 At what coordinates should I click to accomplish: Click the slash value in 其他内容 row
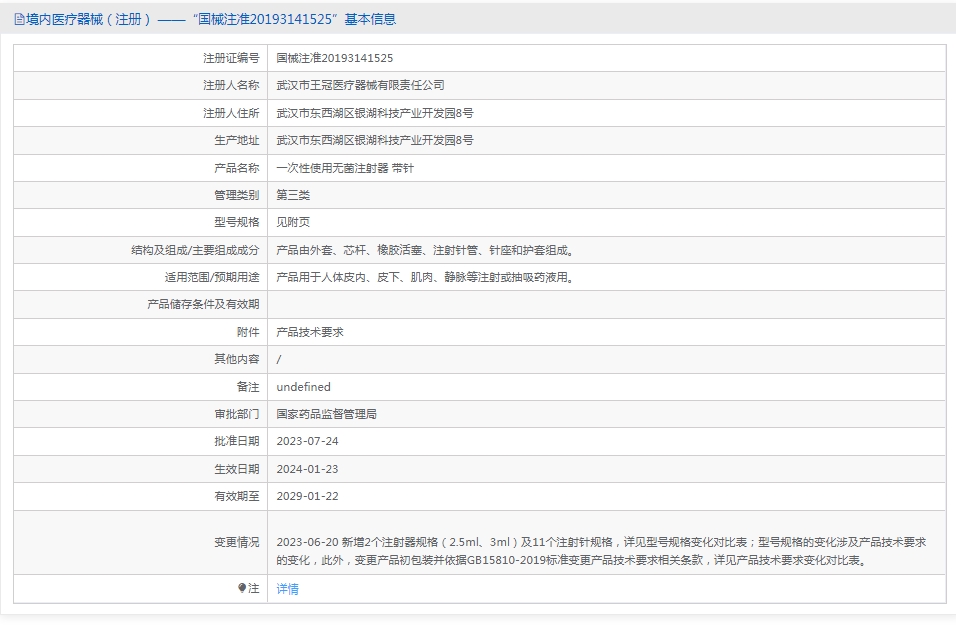coord(279,359)
